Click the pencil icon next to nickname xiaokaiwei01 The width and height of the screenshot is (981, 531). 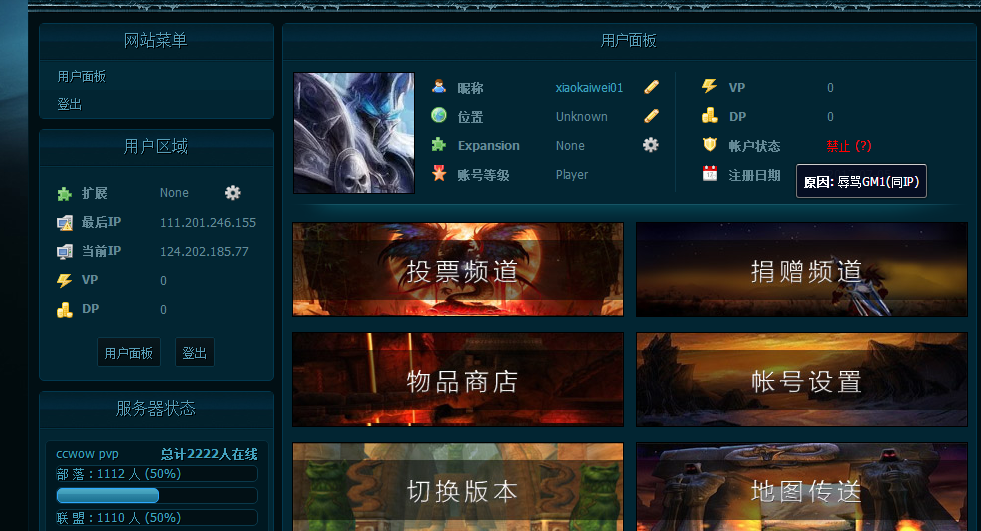click(x=651, y=87)
